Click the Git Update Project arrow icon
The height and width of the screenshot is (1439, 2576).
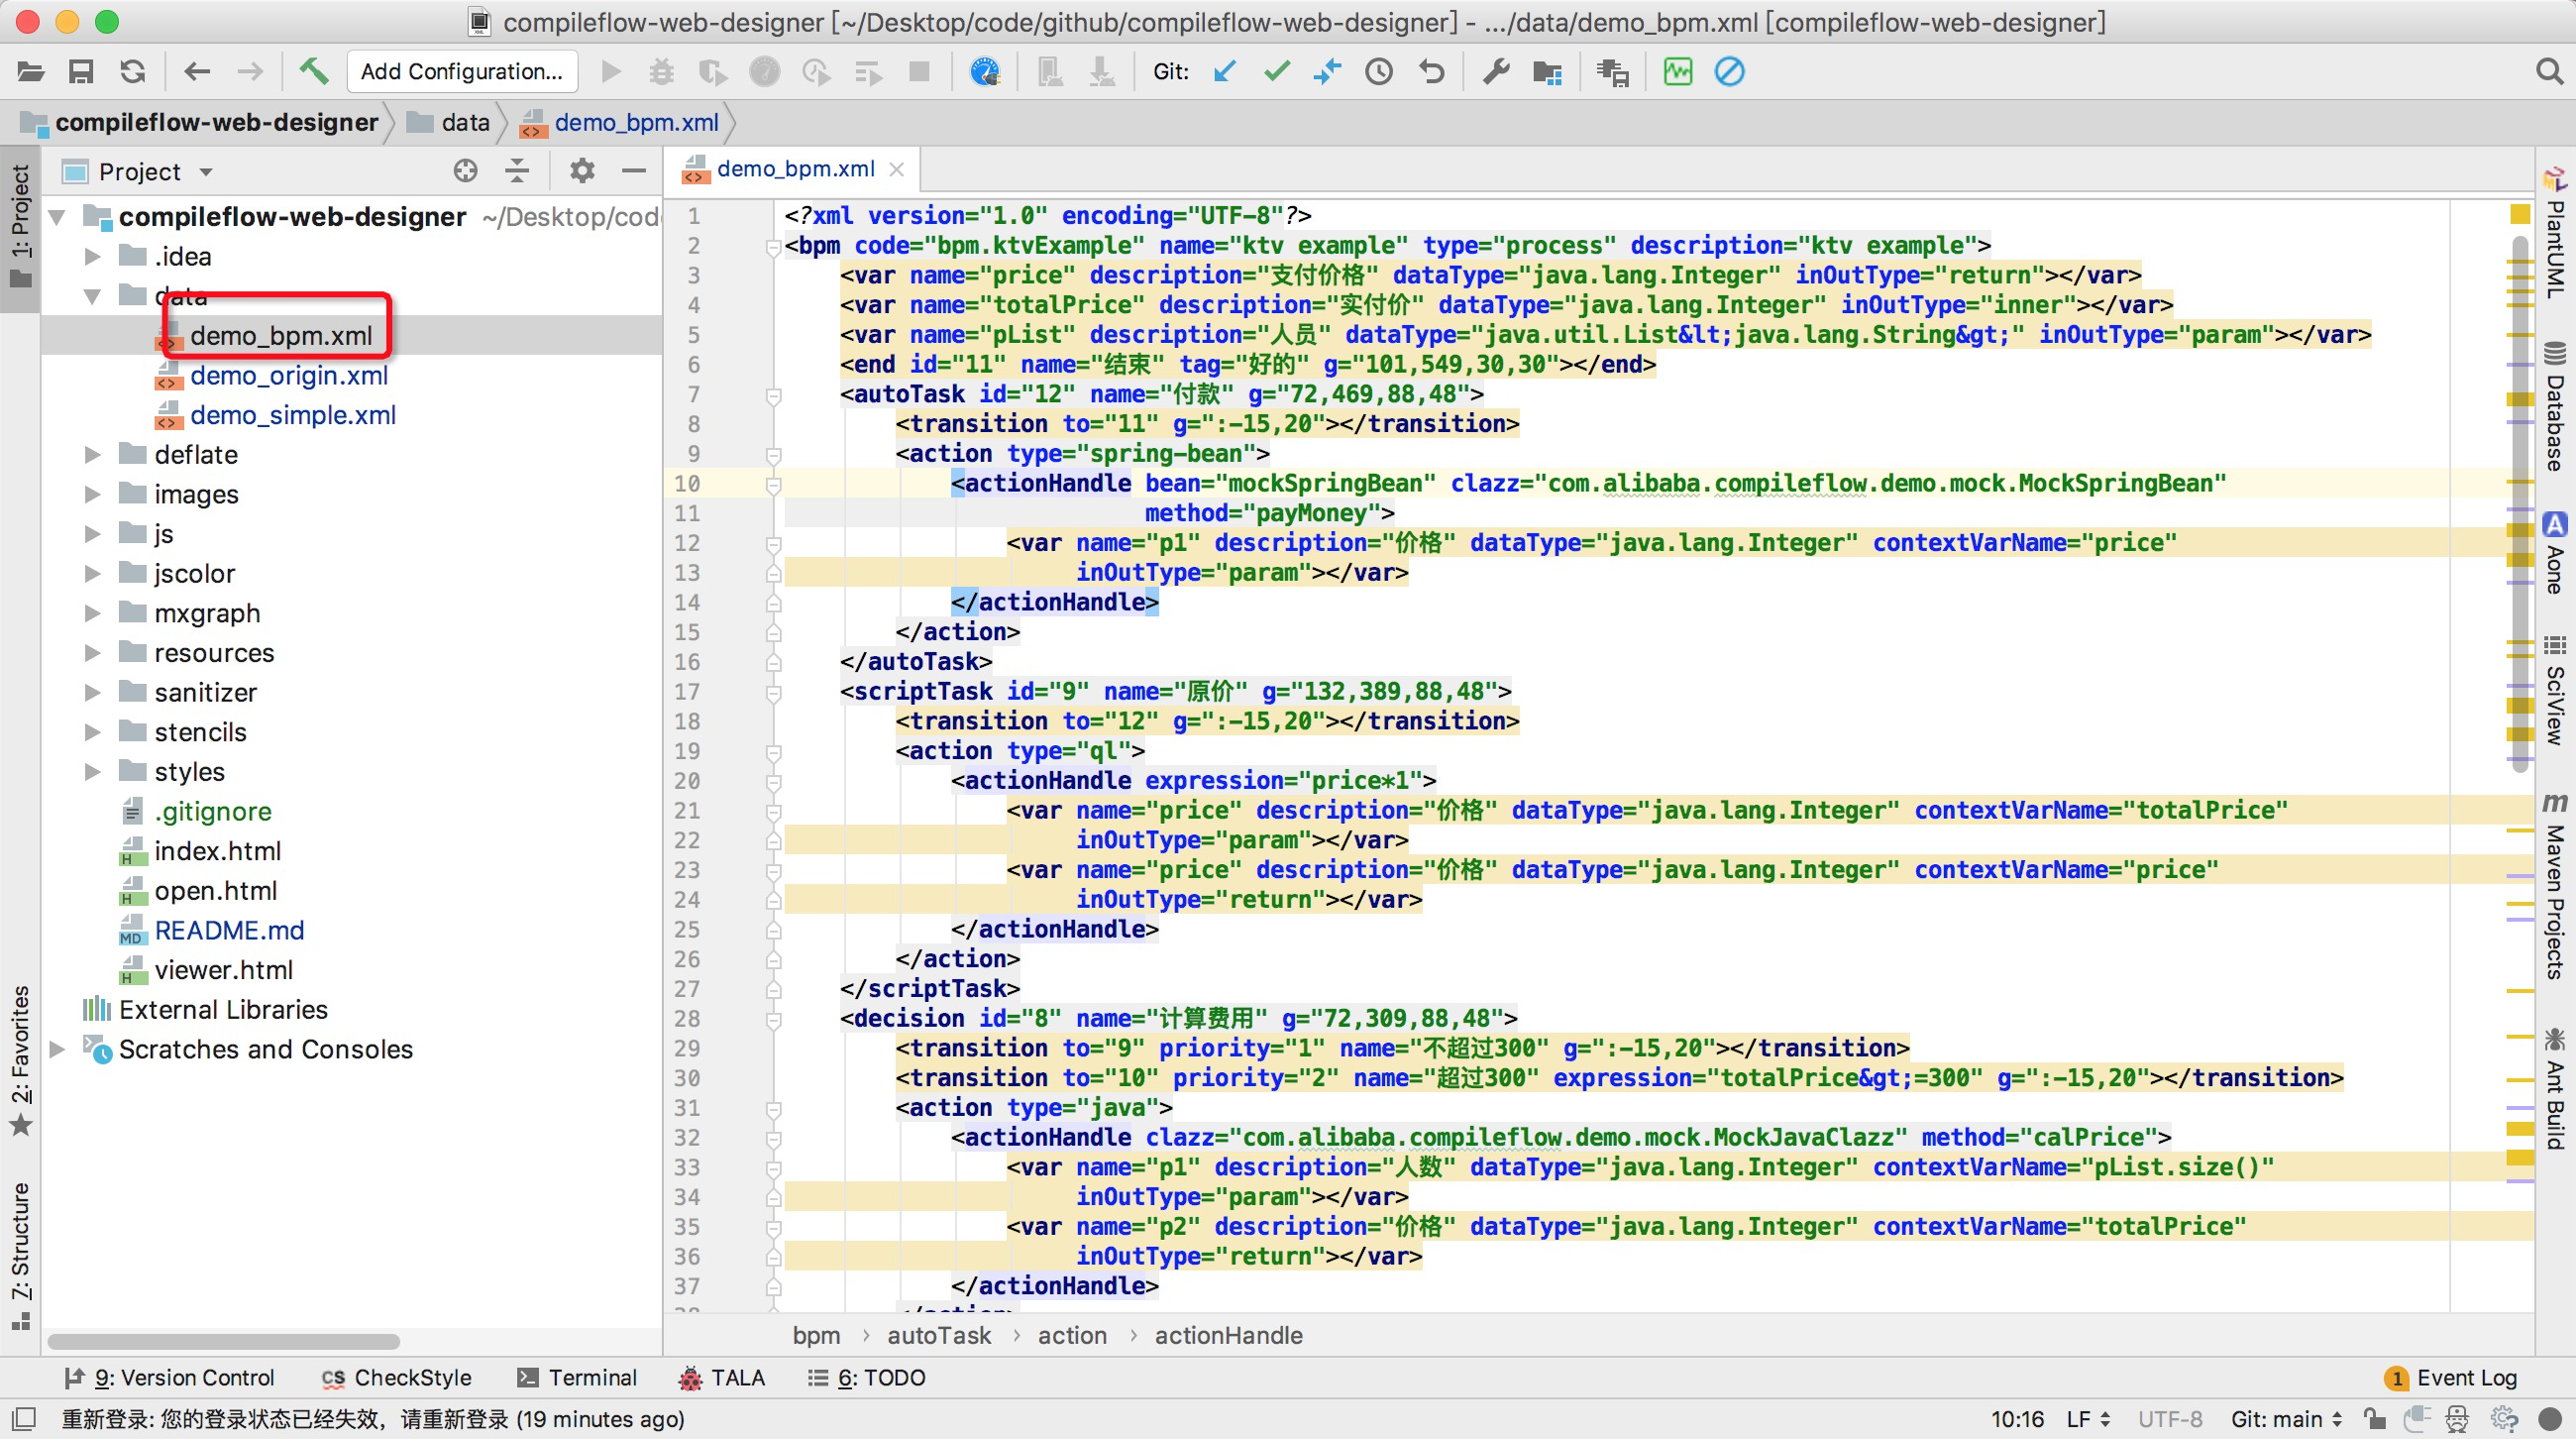1225,71
